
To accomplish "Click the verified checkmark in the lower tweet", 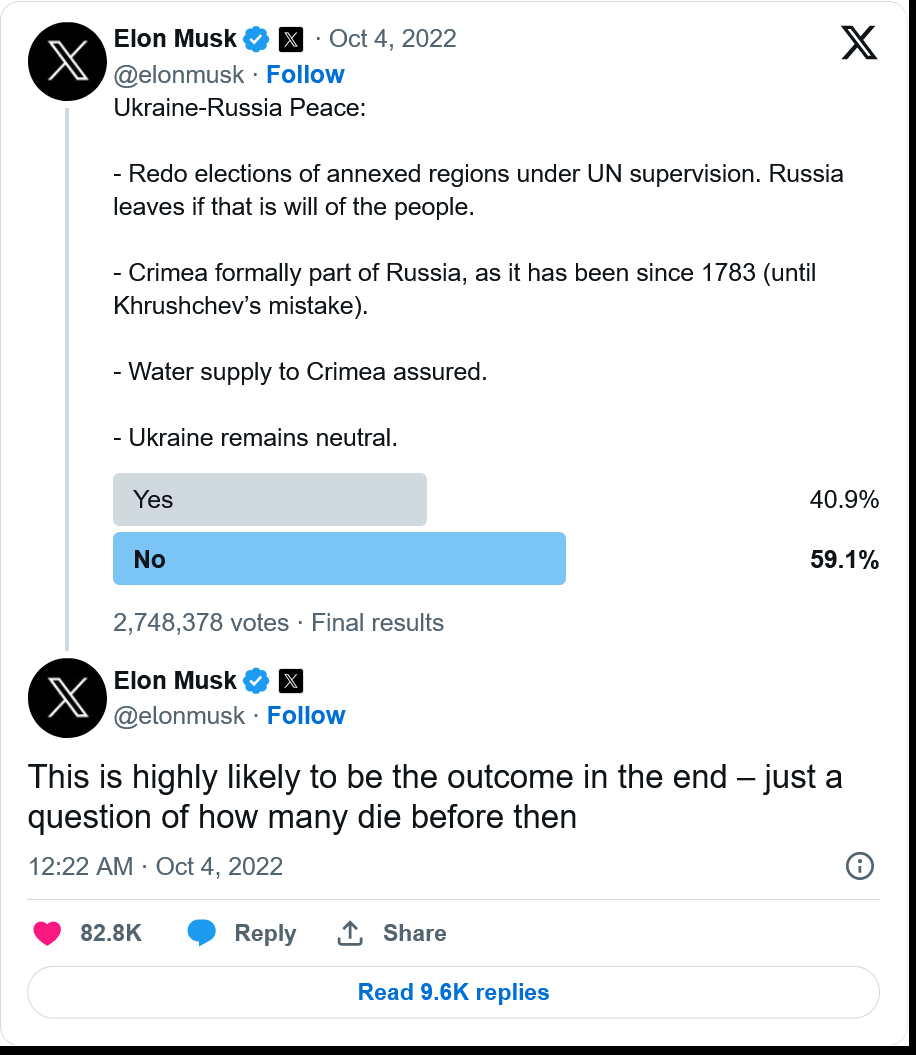I will point(257,681).
